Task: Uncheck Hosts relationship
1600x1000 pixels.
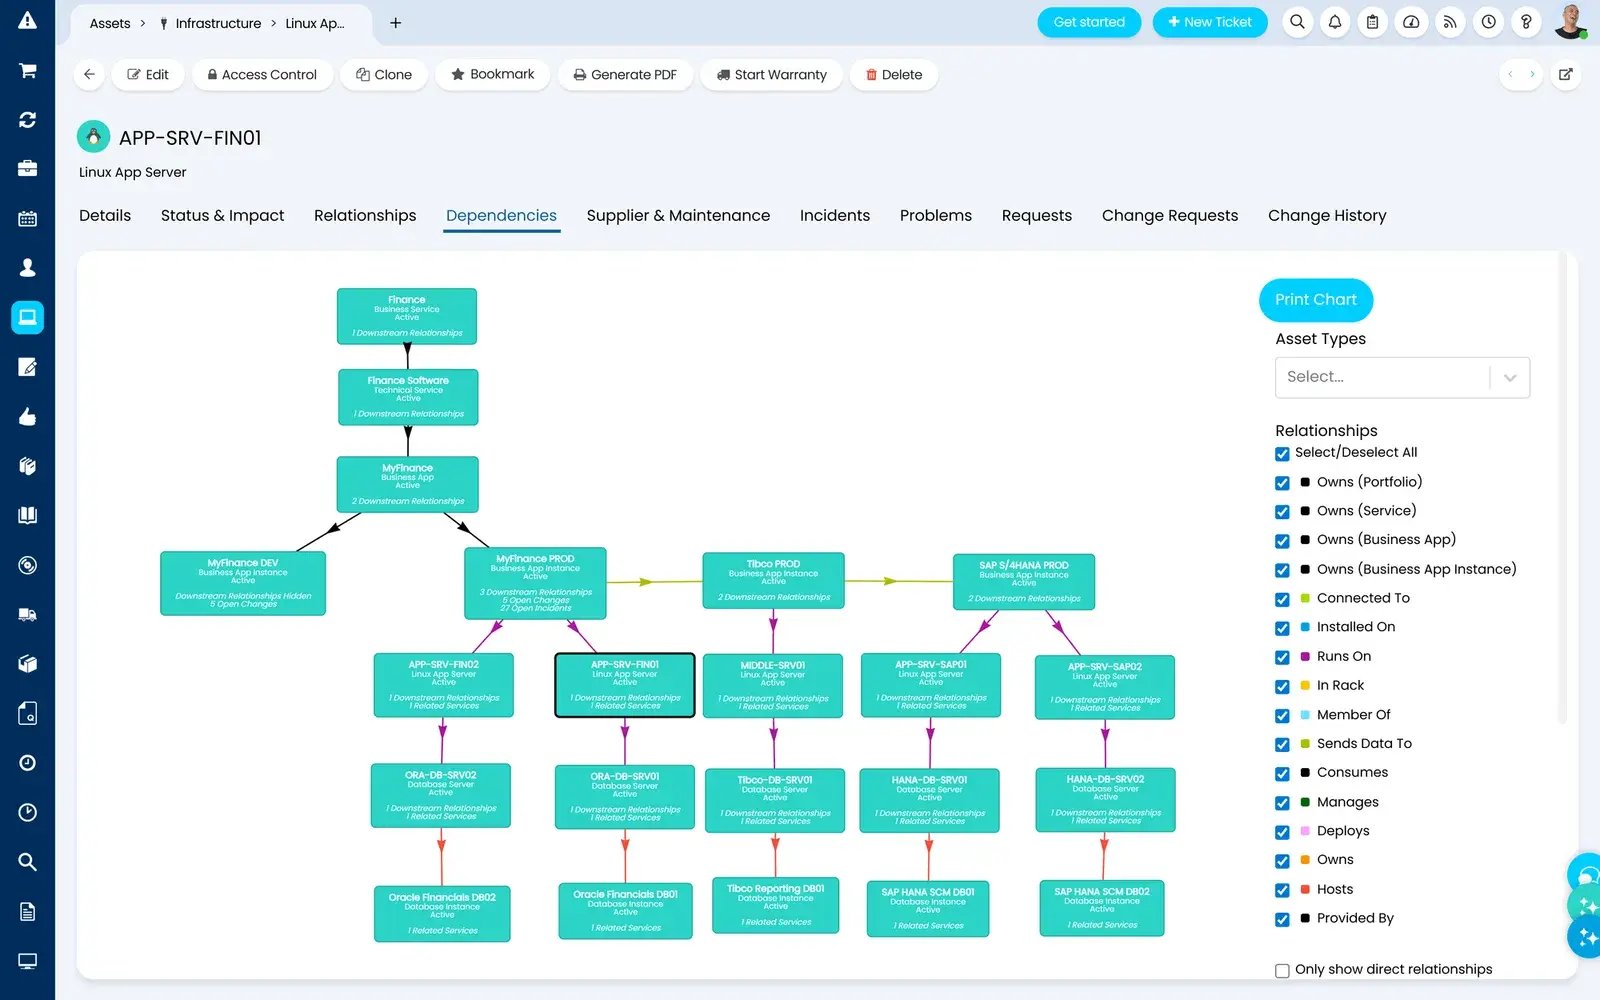Action: coord(1282,890)
